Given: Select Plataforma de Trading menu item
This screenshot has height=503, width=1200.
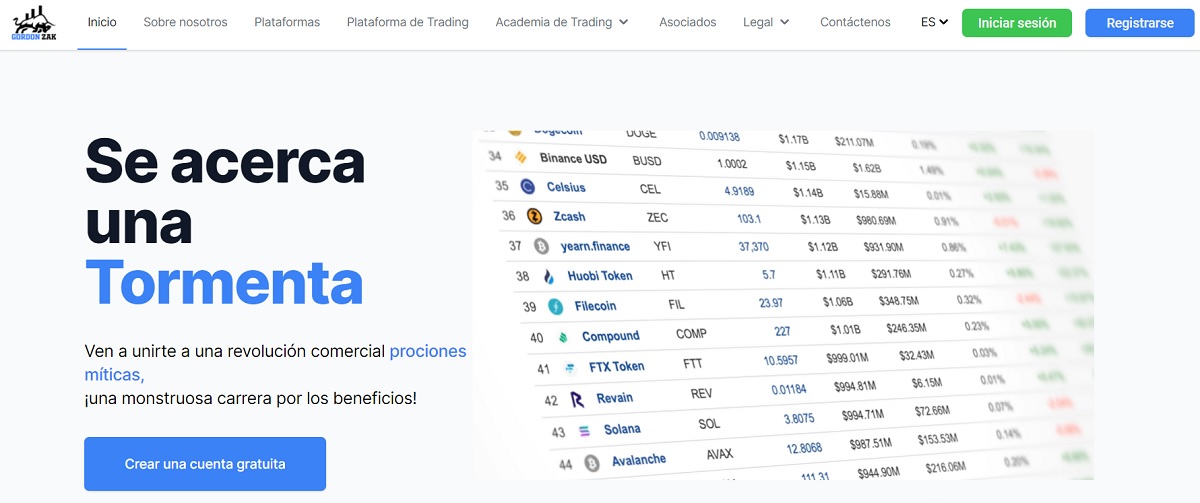Looking at the screenshot, I should (x=407, y=22).
